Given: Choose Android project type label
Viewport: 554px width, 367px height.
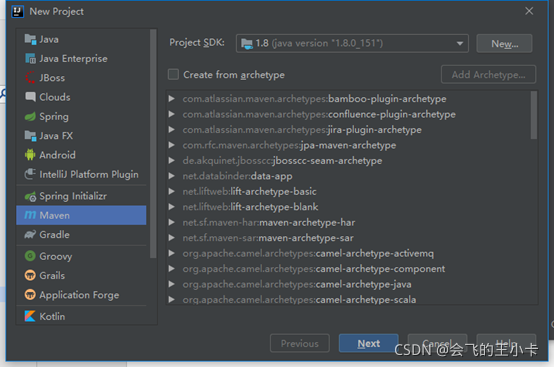Looking at the screenshot, I should pos(57,155).
